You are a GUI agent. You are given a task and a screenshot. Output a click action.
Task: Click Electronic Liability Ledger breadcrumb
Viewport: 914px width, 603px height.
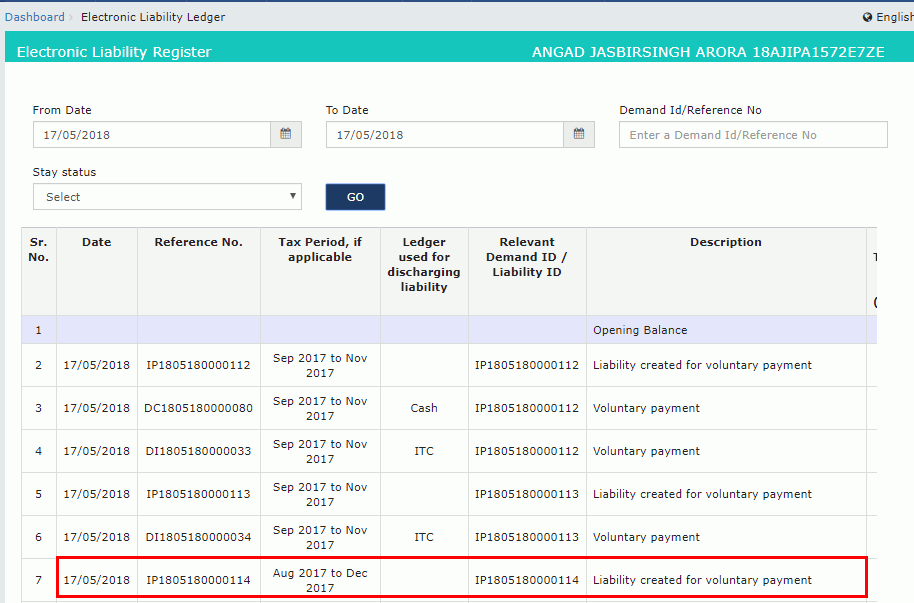point(153,17)
